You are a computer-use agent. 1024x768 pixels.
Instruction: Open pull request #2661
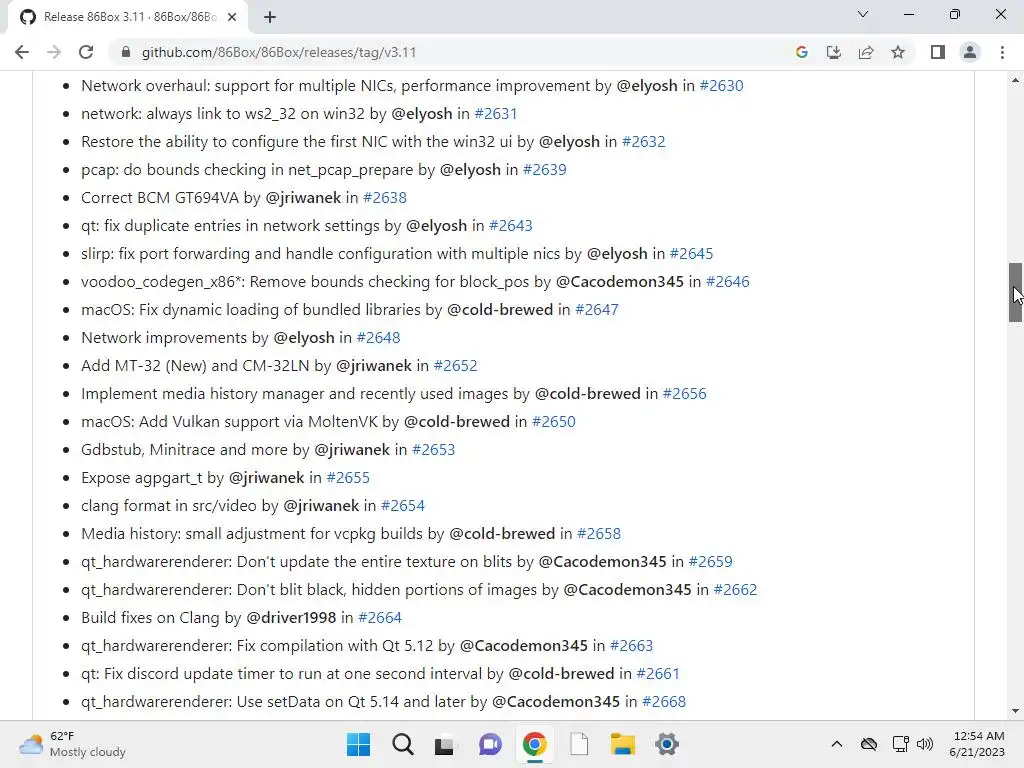pos(658,674)
